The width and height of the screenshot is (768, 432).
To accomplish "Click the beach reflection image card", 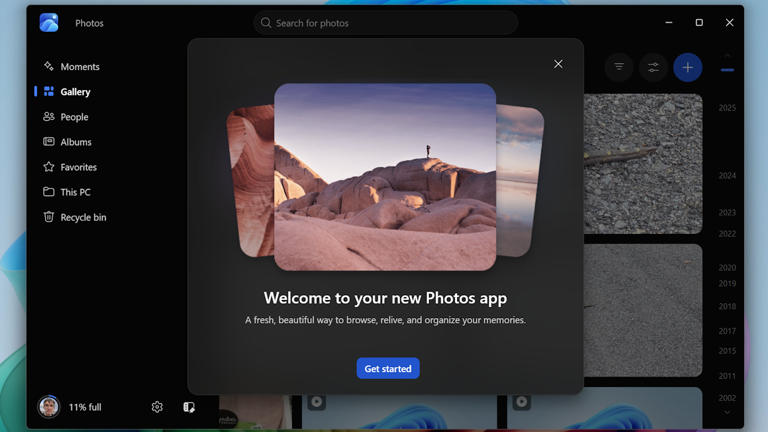I will click(519, 181).
